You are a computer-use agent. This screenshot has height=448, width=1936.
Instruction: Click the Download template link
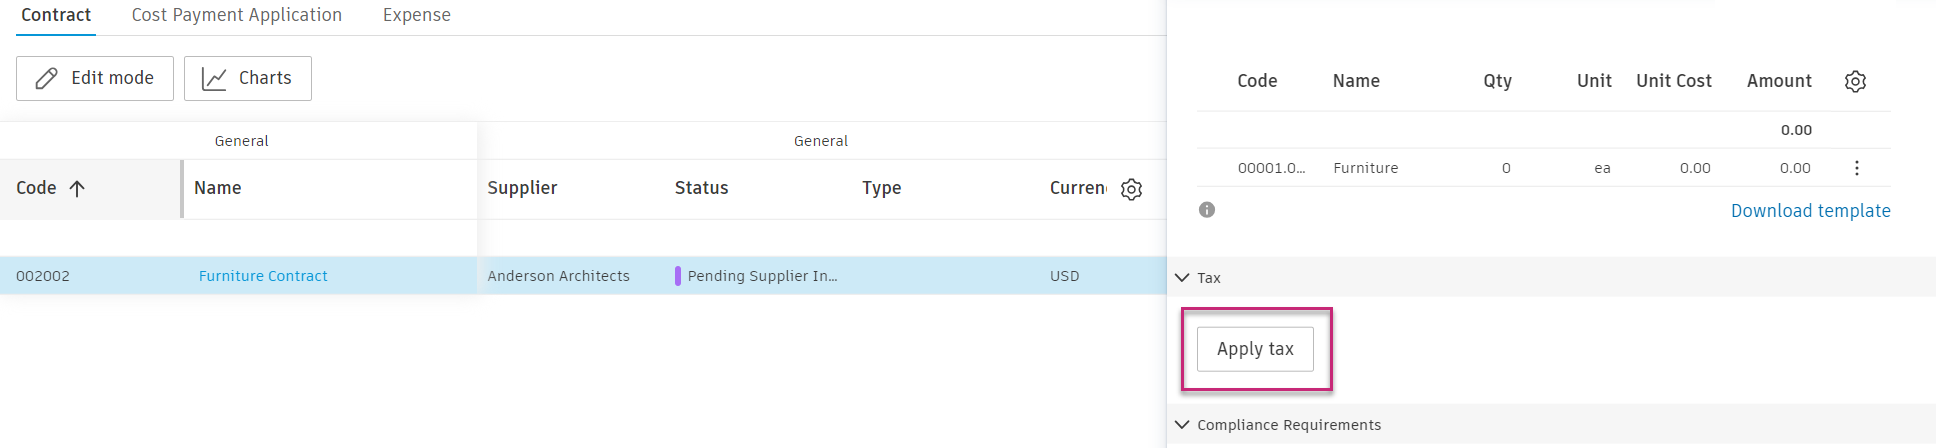click(1810, 211)
